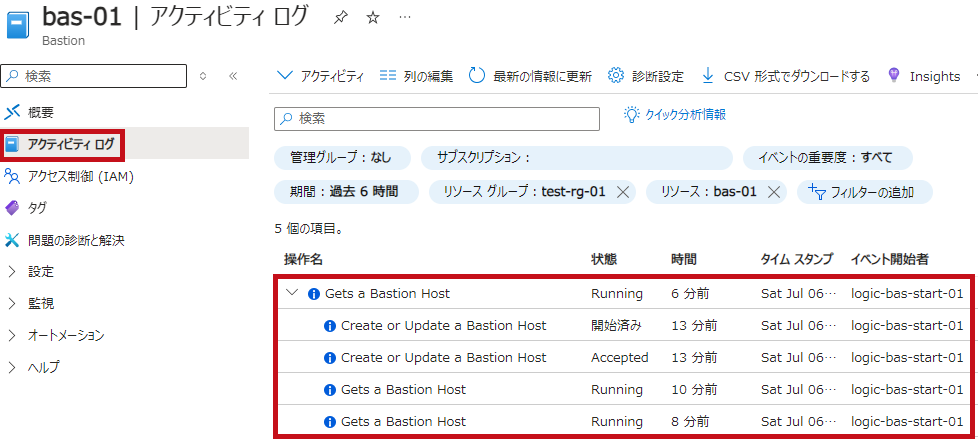This screenshot has width=978, height=443.
Task: Open the Gets a Bastion Host 8 分前 entry
Action: (403, 422)
